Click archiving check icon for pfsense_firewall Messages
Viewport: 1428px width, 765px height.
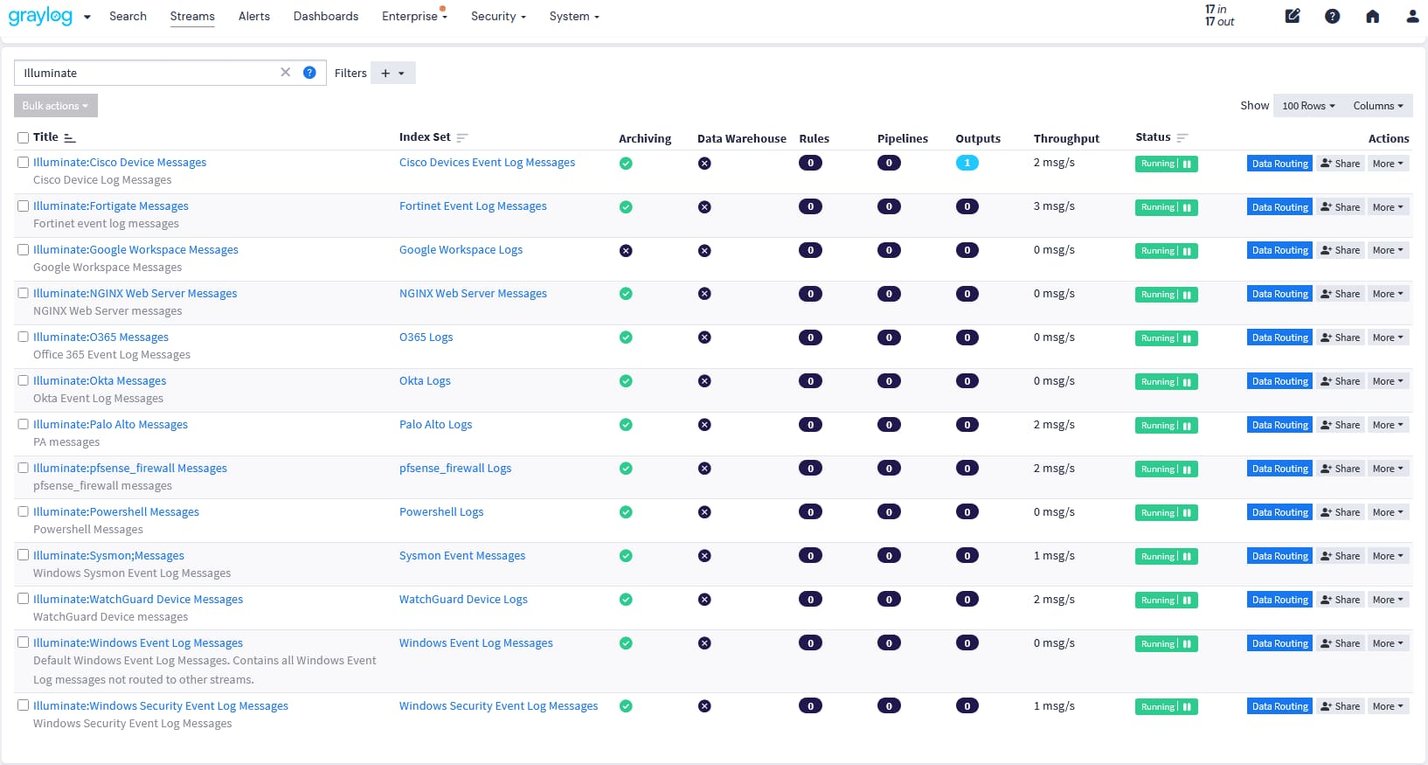click(x=626, y=468)
